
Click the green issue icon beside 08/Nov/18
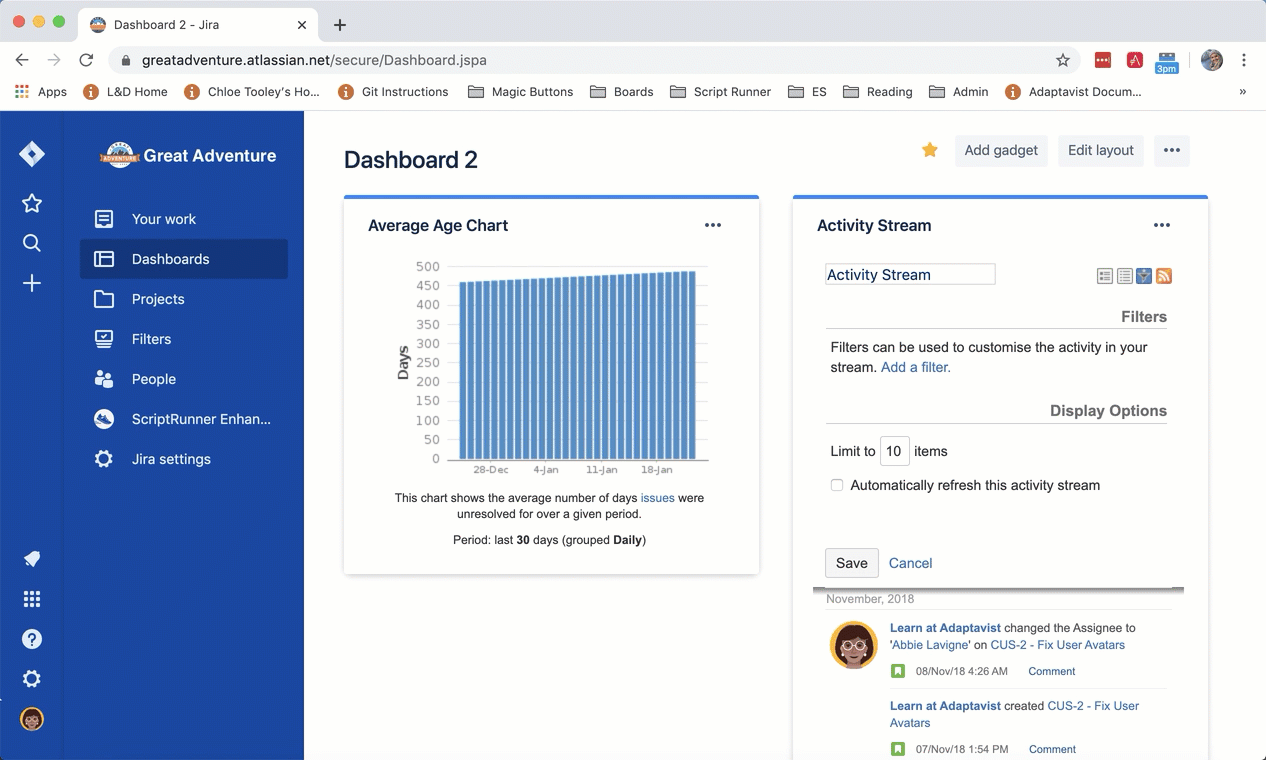click(898, 671)
